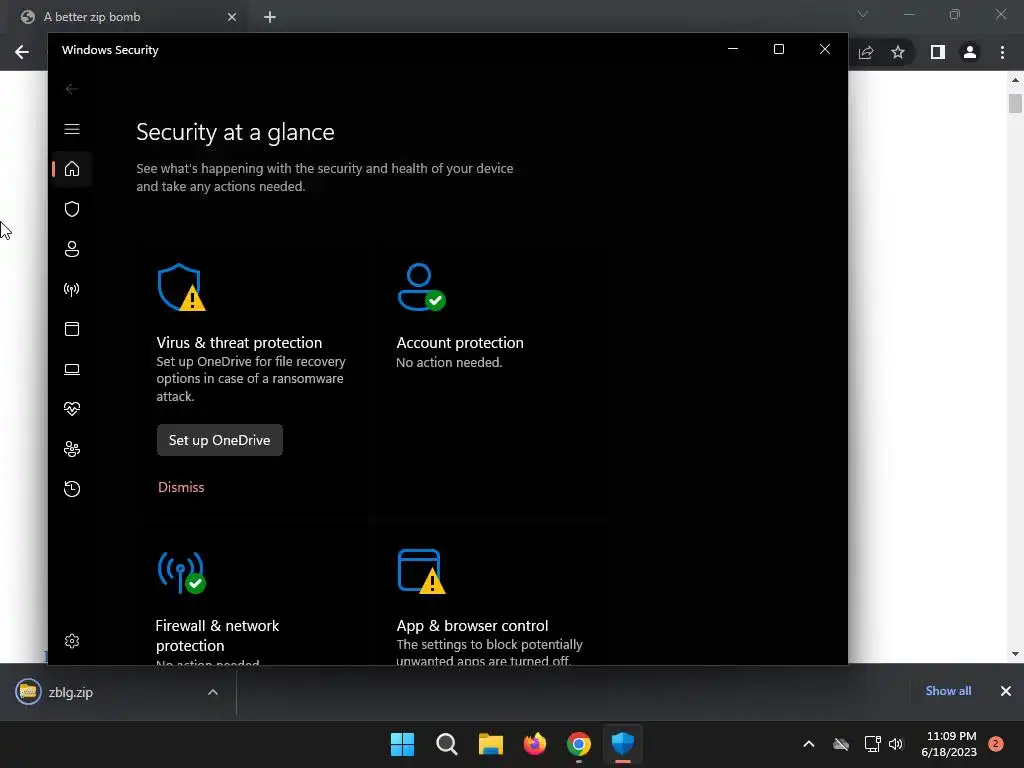This screenshot has height=768, width=1024.
Task: Click the Chrome page scrollbar thumb
Action: click(x=1015, y=103)
